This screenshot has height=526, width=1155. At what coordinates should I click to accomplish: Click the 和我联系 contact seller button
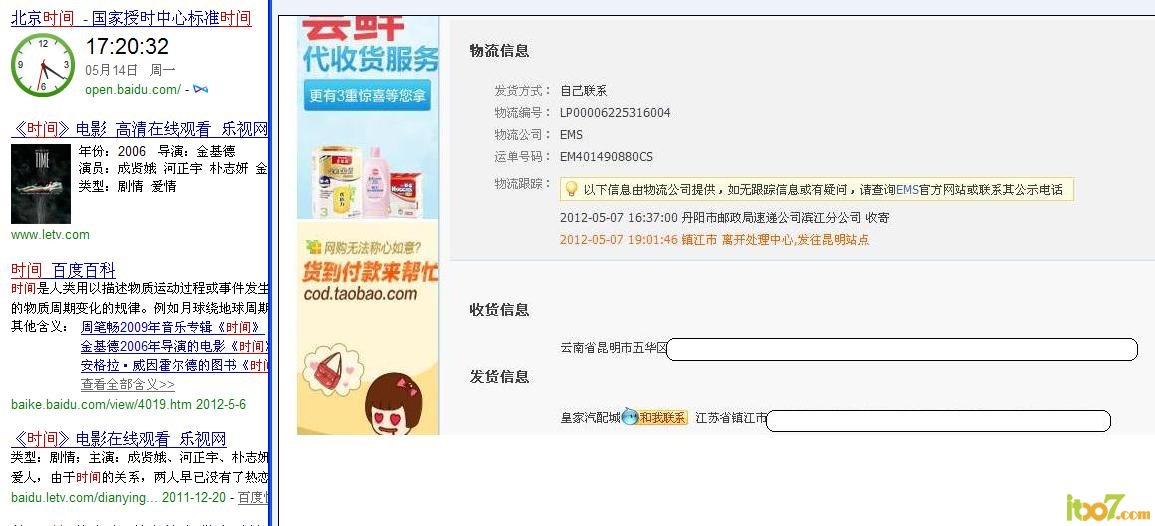(x=662, y=418)
